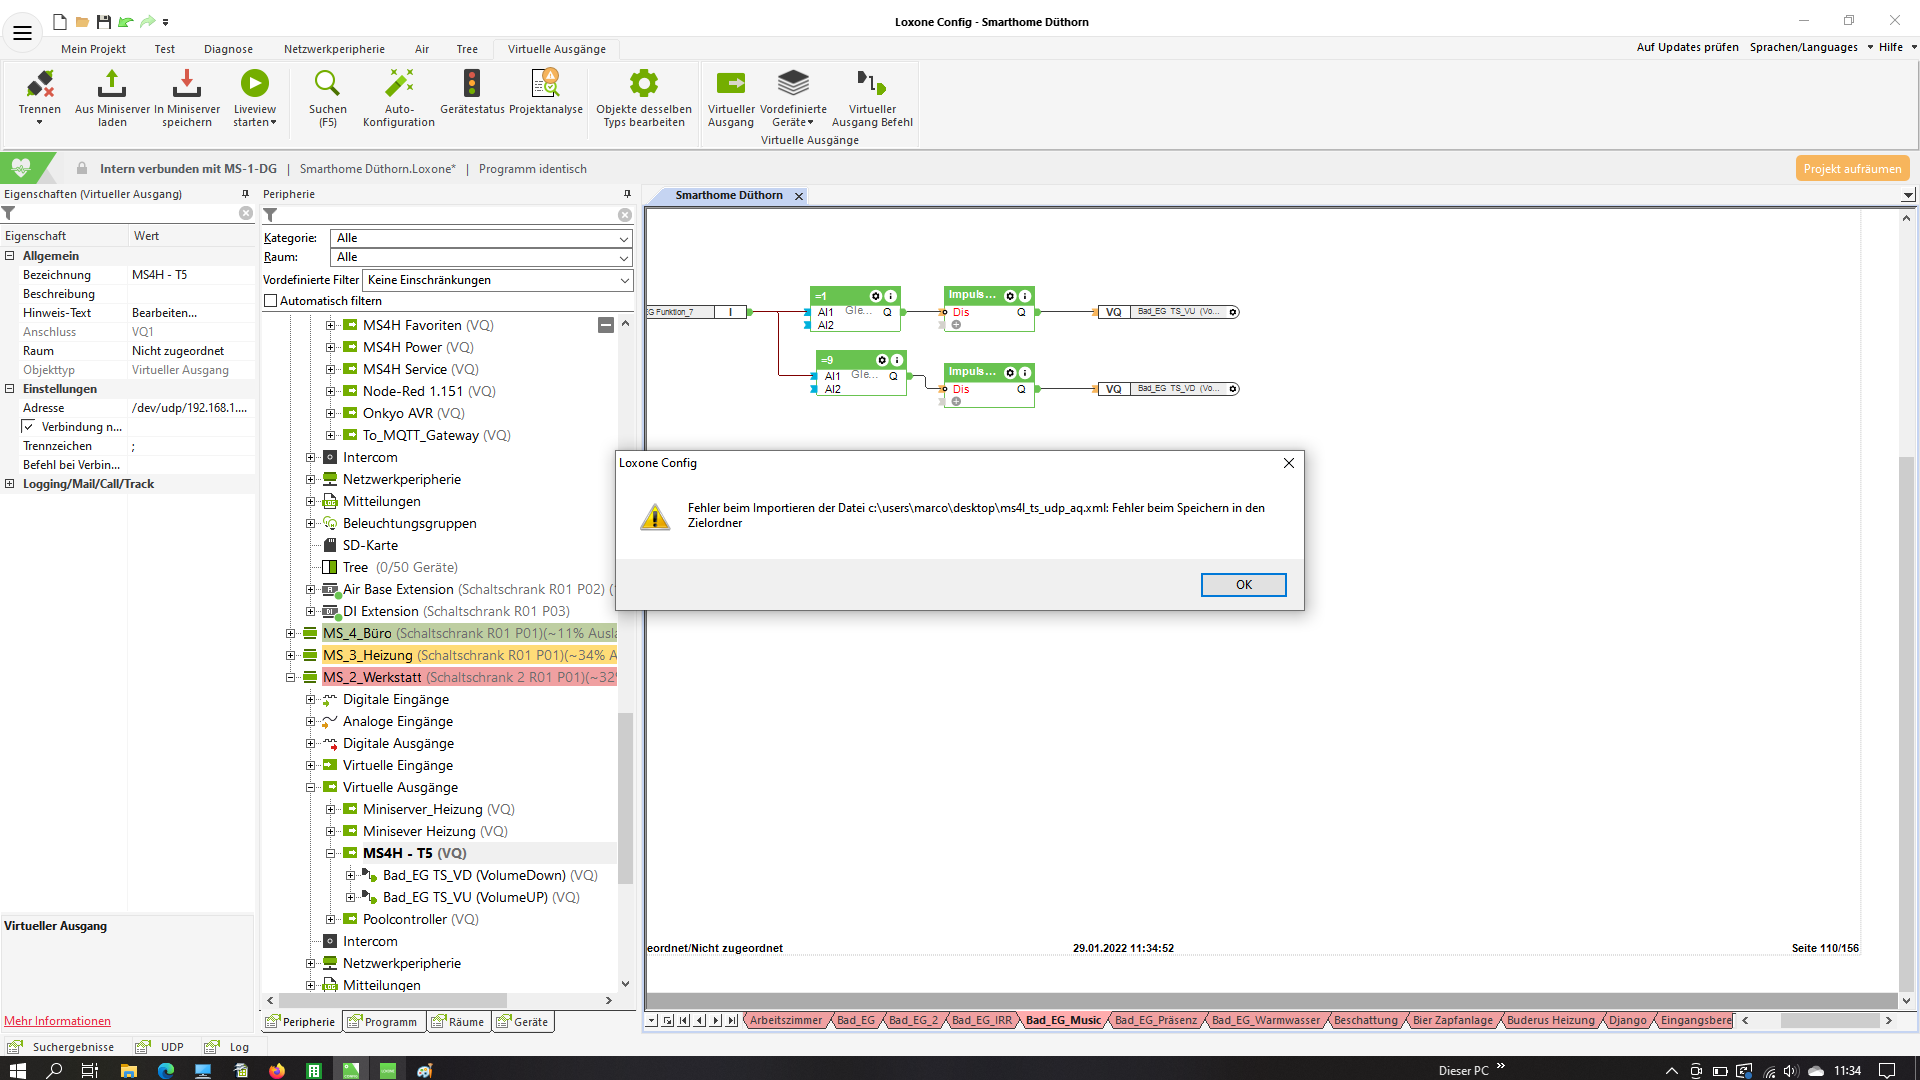Open the Suchen (F5) search tool
The height and width of the screenshot is (1080, 1920).
[x=327, y=84]
